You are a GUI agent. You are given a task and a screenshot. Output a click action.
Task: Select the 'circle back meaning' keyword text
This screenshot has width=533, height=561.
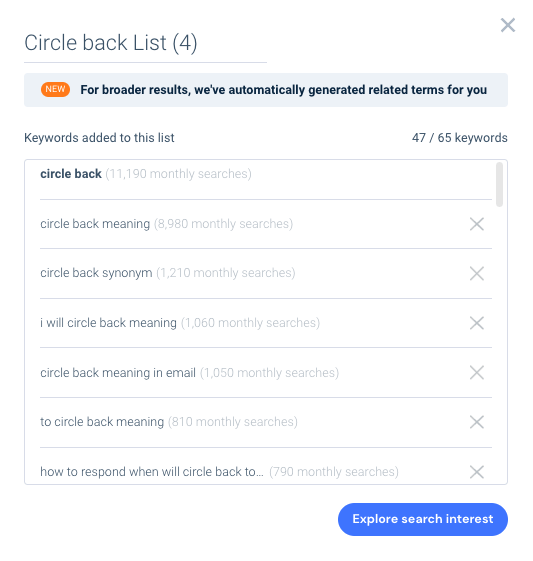(x=95, y=224)
